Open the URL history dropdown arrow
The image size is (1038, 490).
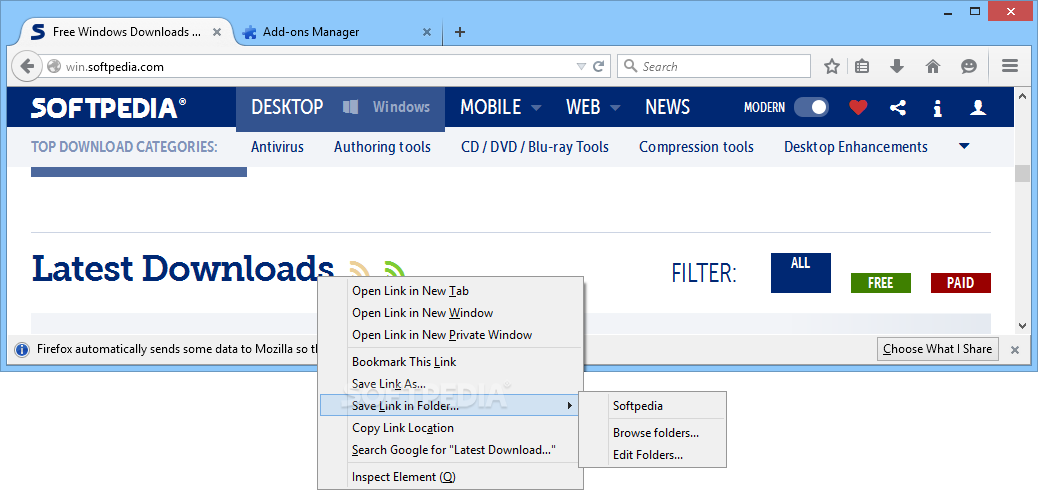coord(581,67)
